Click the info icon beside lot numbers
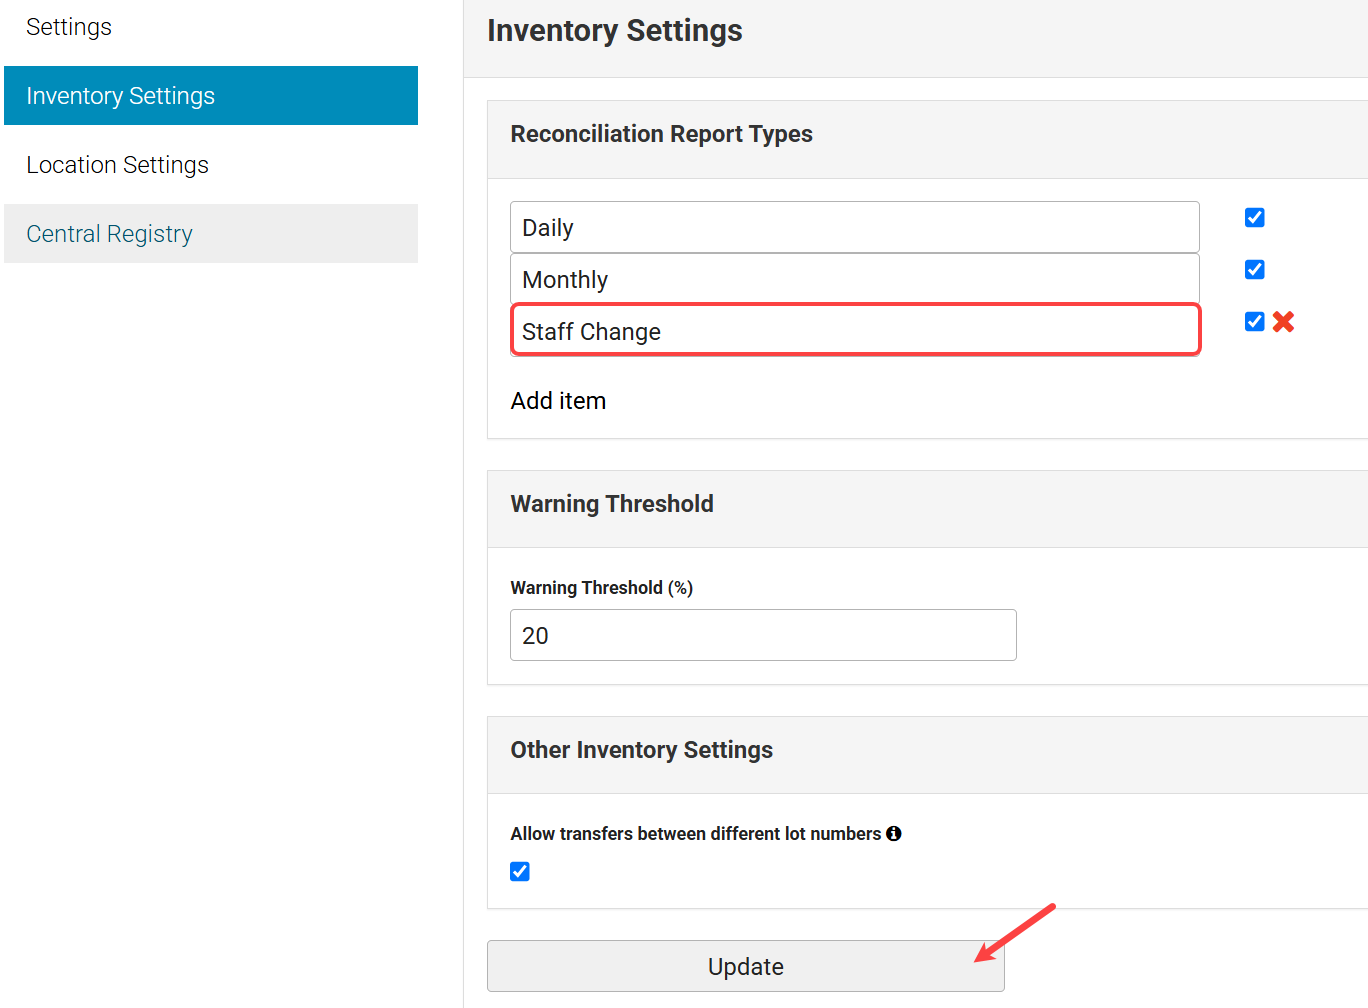The height and width of the screenshot is (1008, 1368). (894, 833)
